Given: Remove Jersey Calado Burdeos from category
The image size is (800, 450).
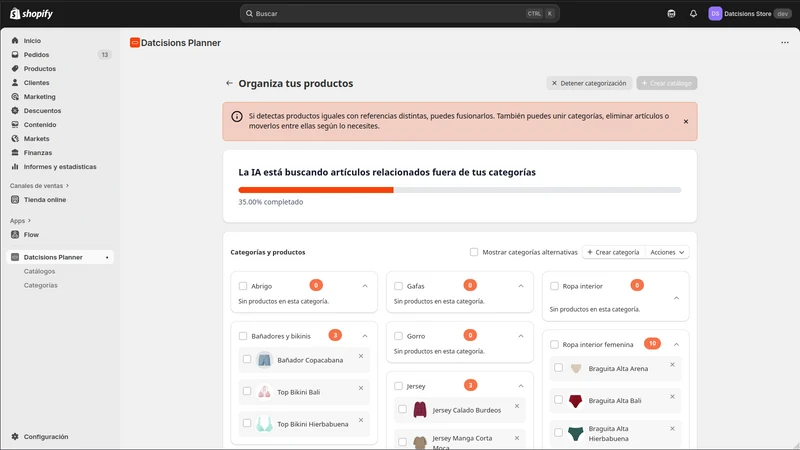Looking at the screenshot, I should pyautogui.click(x=517, y=406).
